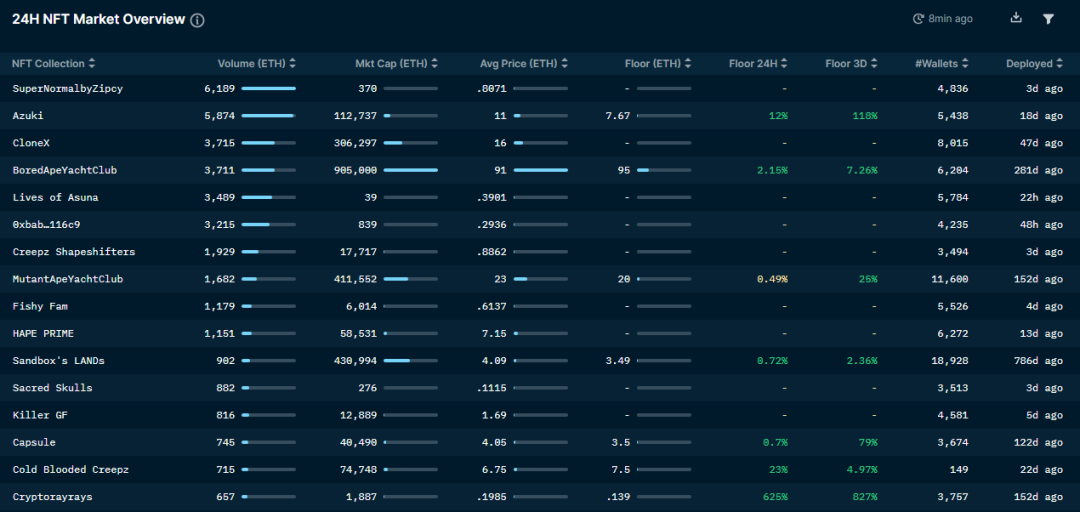Open the CloneX collection
The width and height of the screenshot is (1080, 512).
[31, 143]
